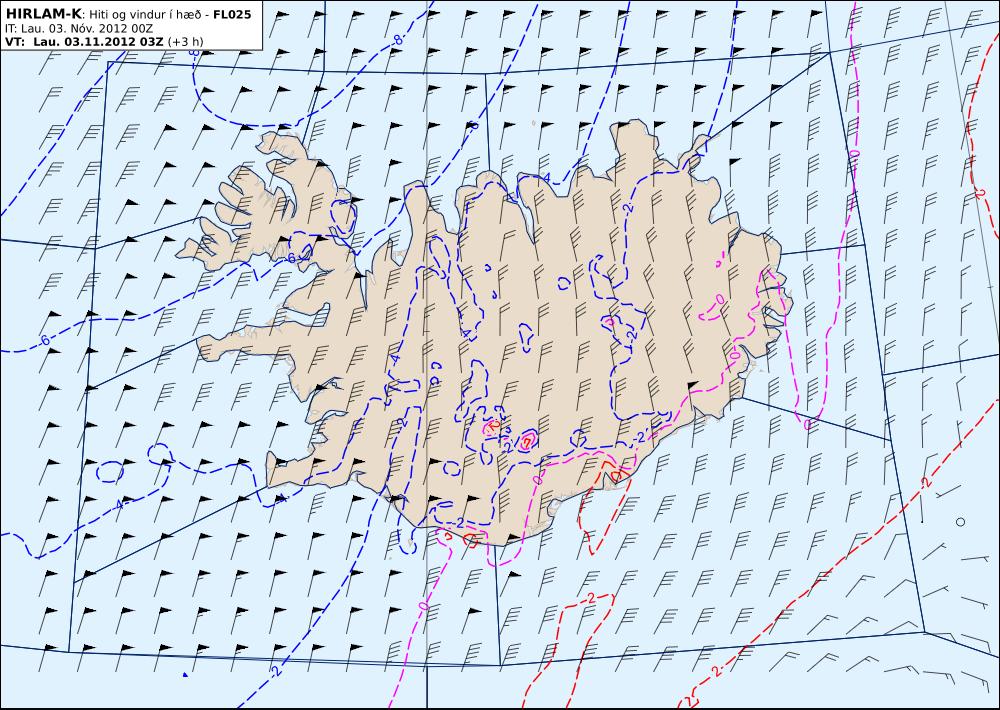This screenshot has height=710, width=1000.
Task: Click the red '2' contour label at the far right edge
Action: pos(981,193)
